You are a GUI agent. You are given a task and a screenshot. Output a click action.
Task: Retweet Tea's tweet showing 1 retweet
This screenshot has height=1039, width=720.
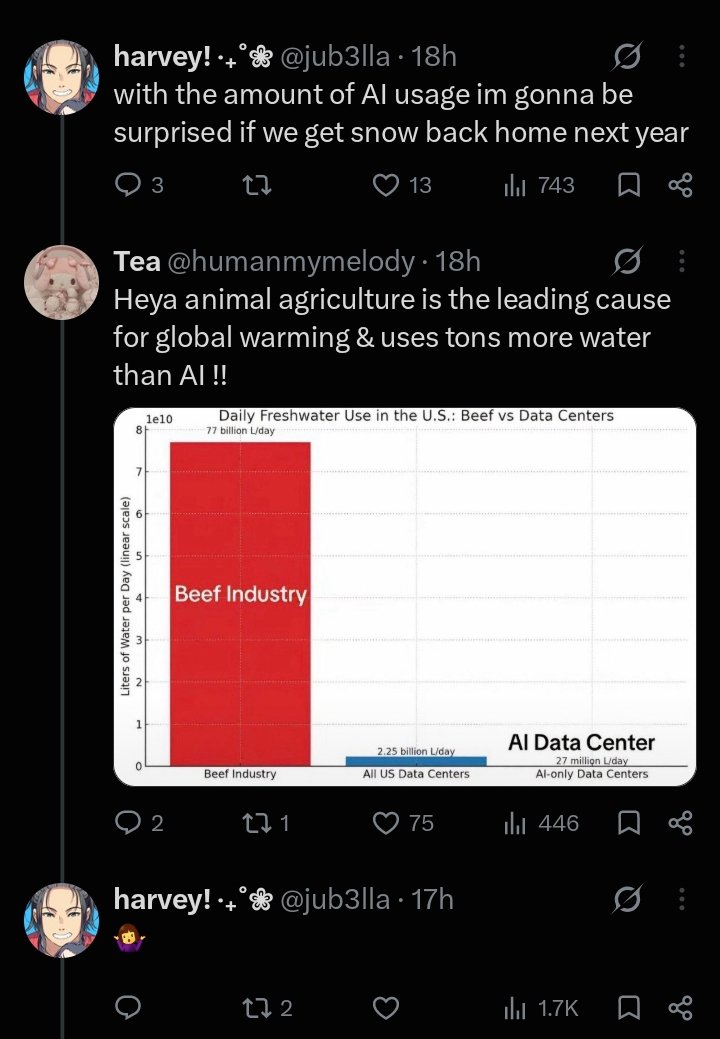[257, 823]
